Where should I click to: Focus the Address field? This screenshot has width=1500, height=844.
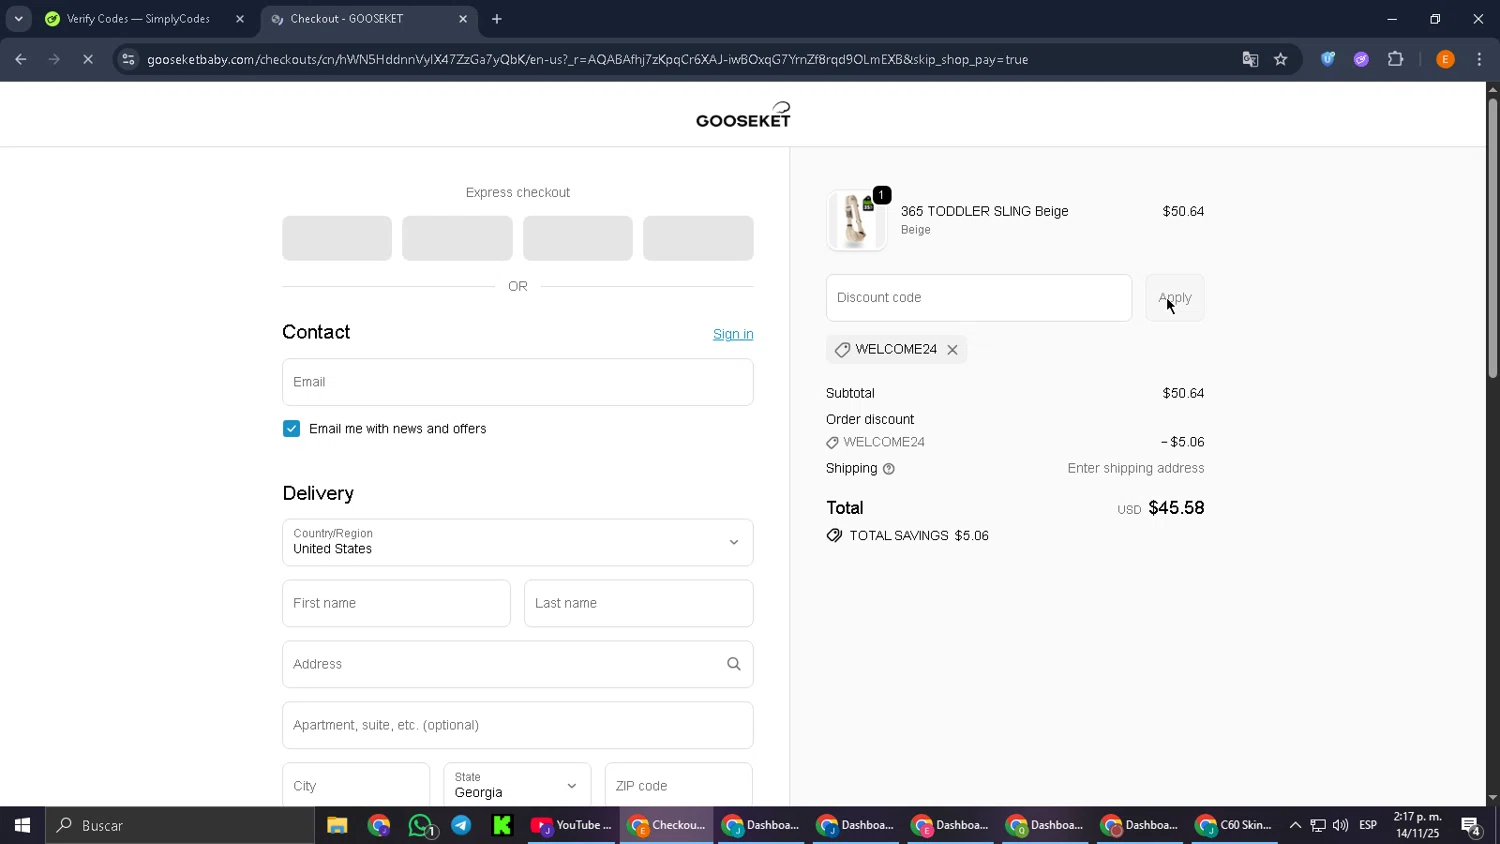coord(518,664)
